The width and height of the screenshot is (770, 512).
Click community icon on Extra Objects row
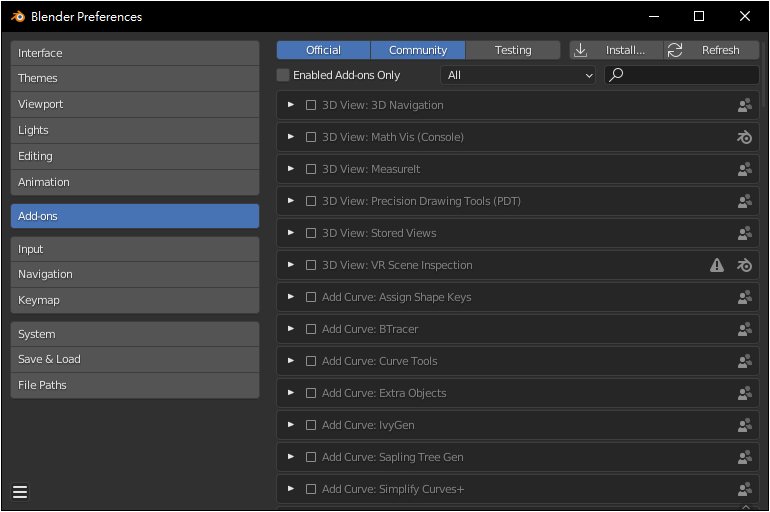(x=744, y=393)
